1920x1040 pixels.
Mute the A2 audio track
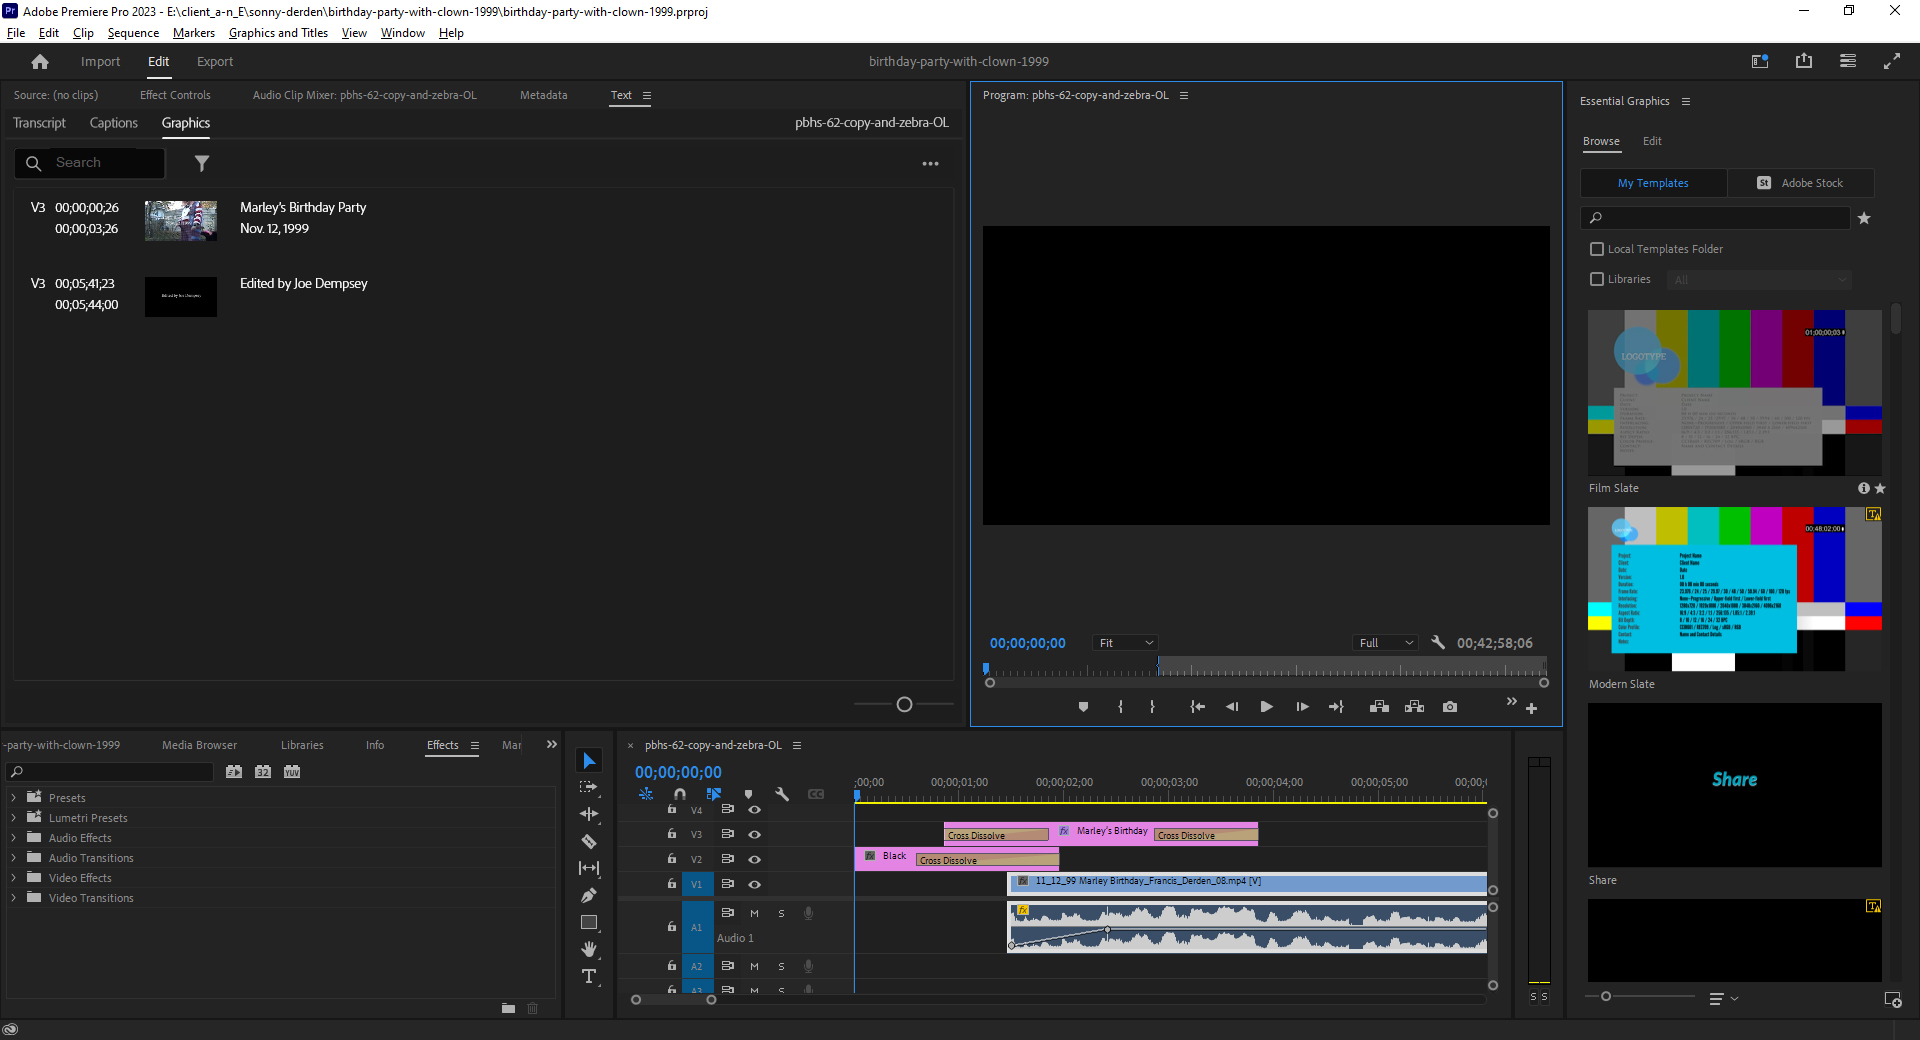point(754,966)
